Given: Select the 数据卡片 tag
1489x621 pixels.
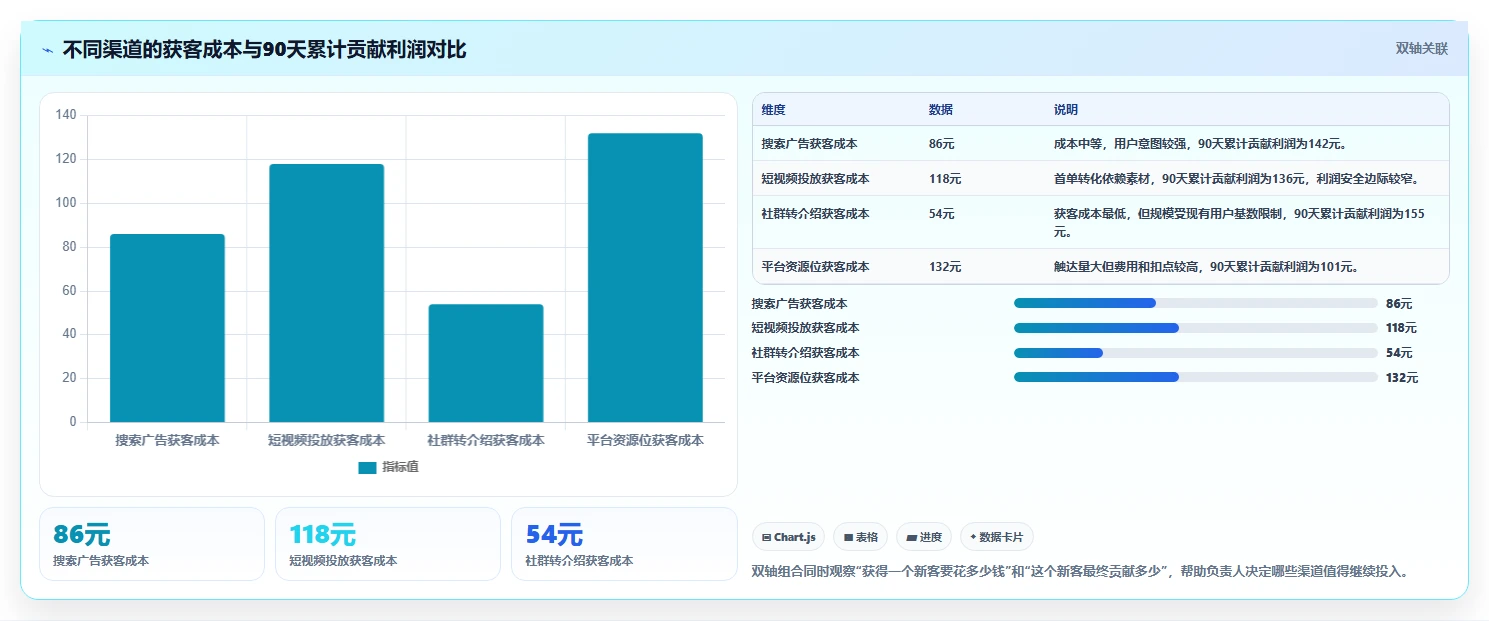Looking at the screenshot, I should [x=996, y=537].
